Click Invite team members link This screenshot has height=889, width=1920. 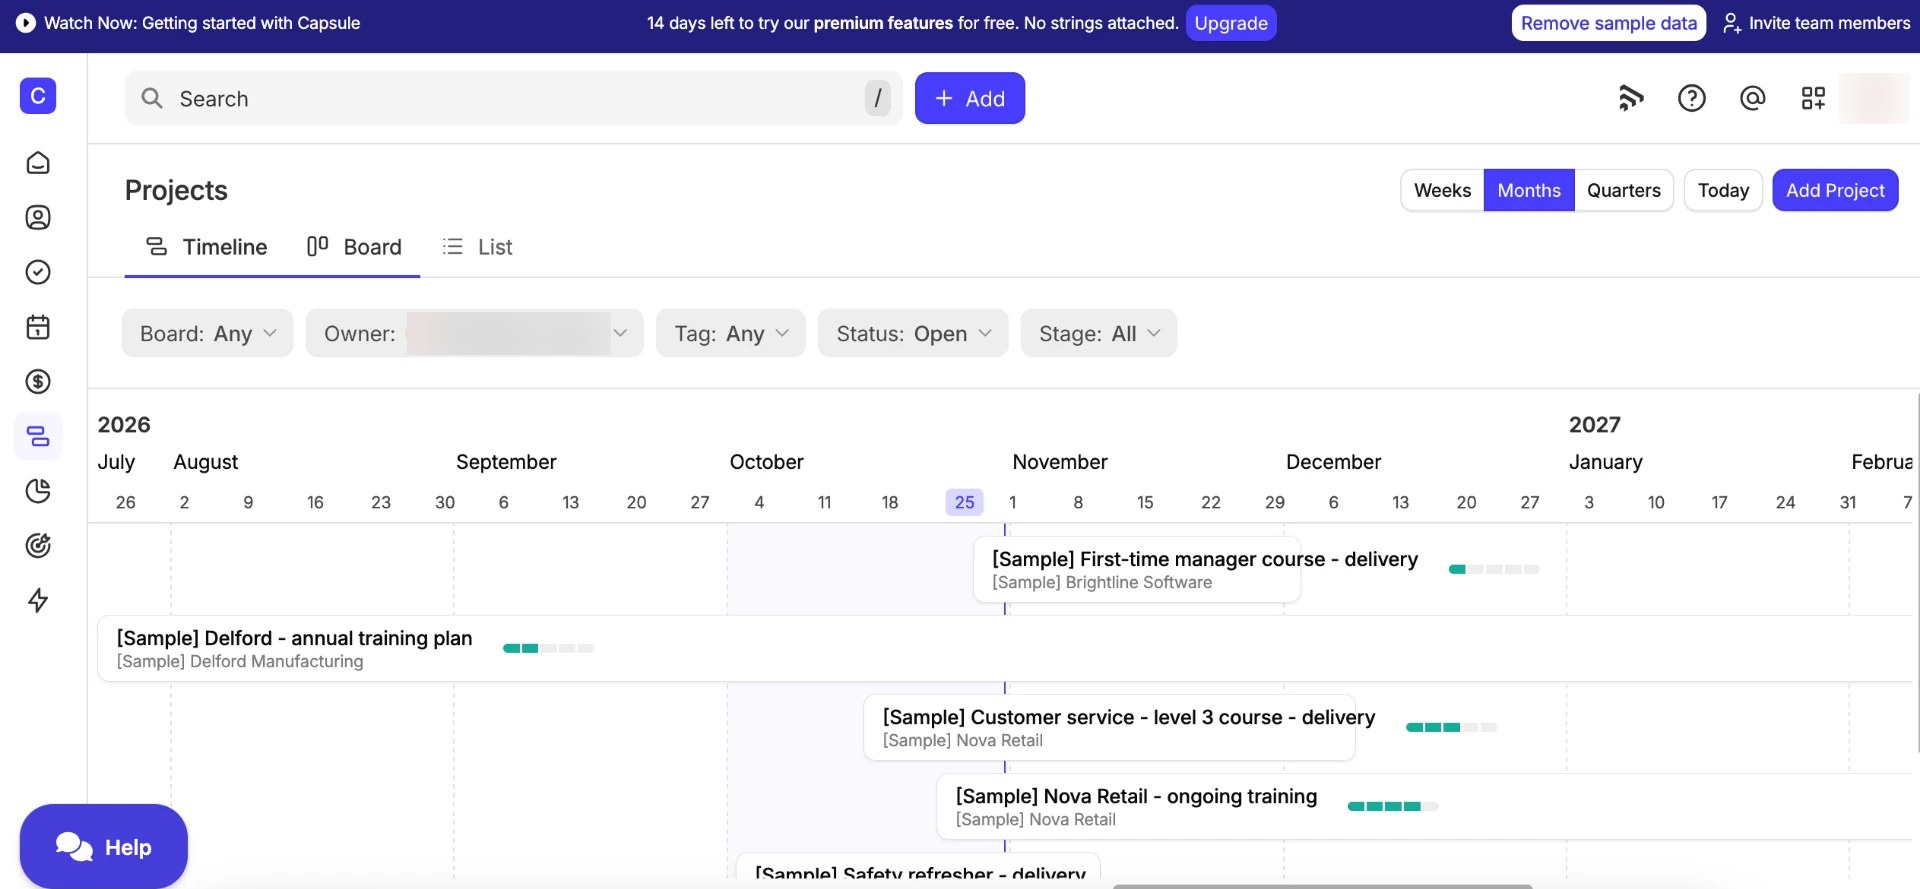(1816, 23)
